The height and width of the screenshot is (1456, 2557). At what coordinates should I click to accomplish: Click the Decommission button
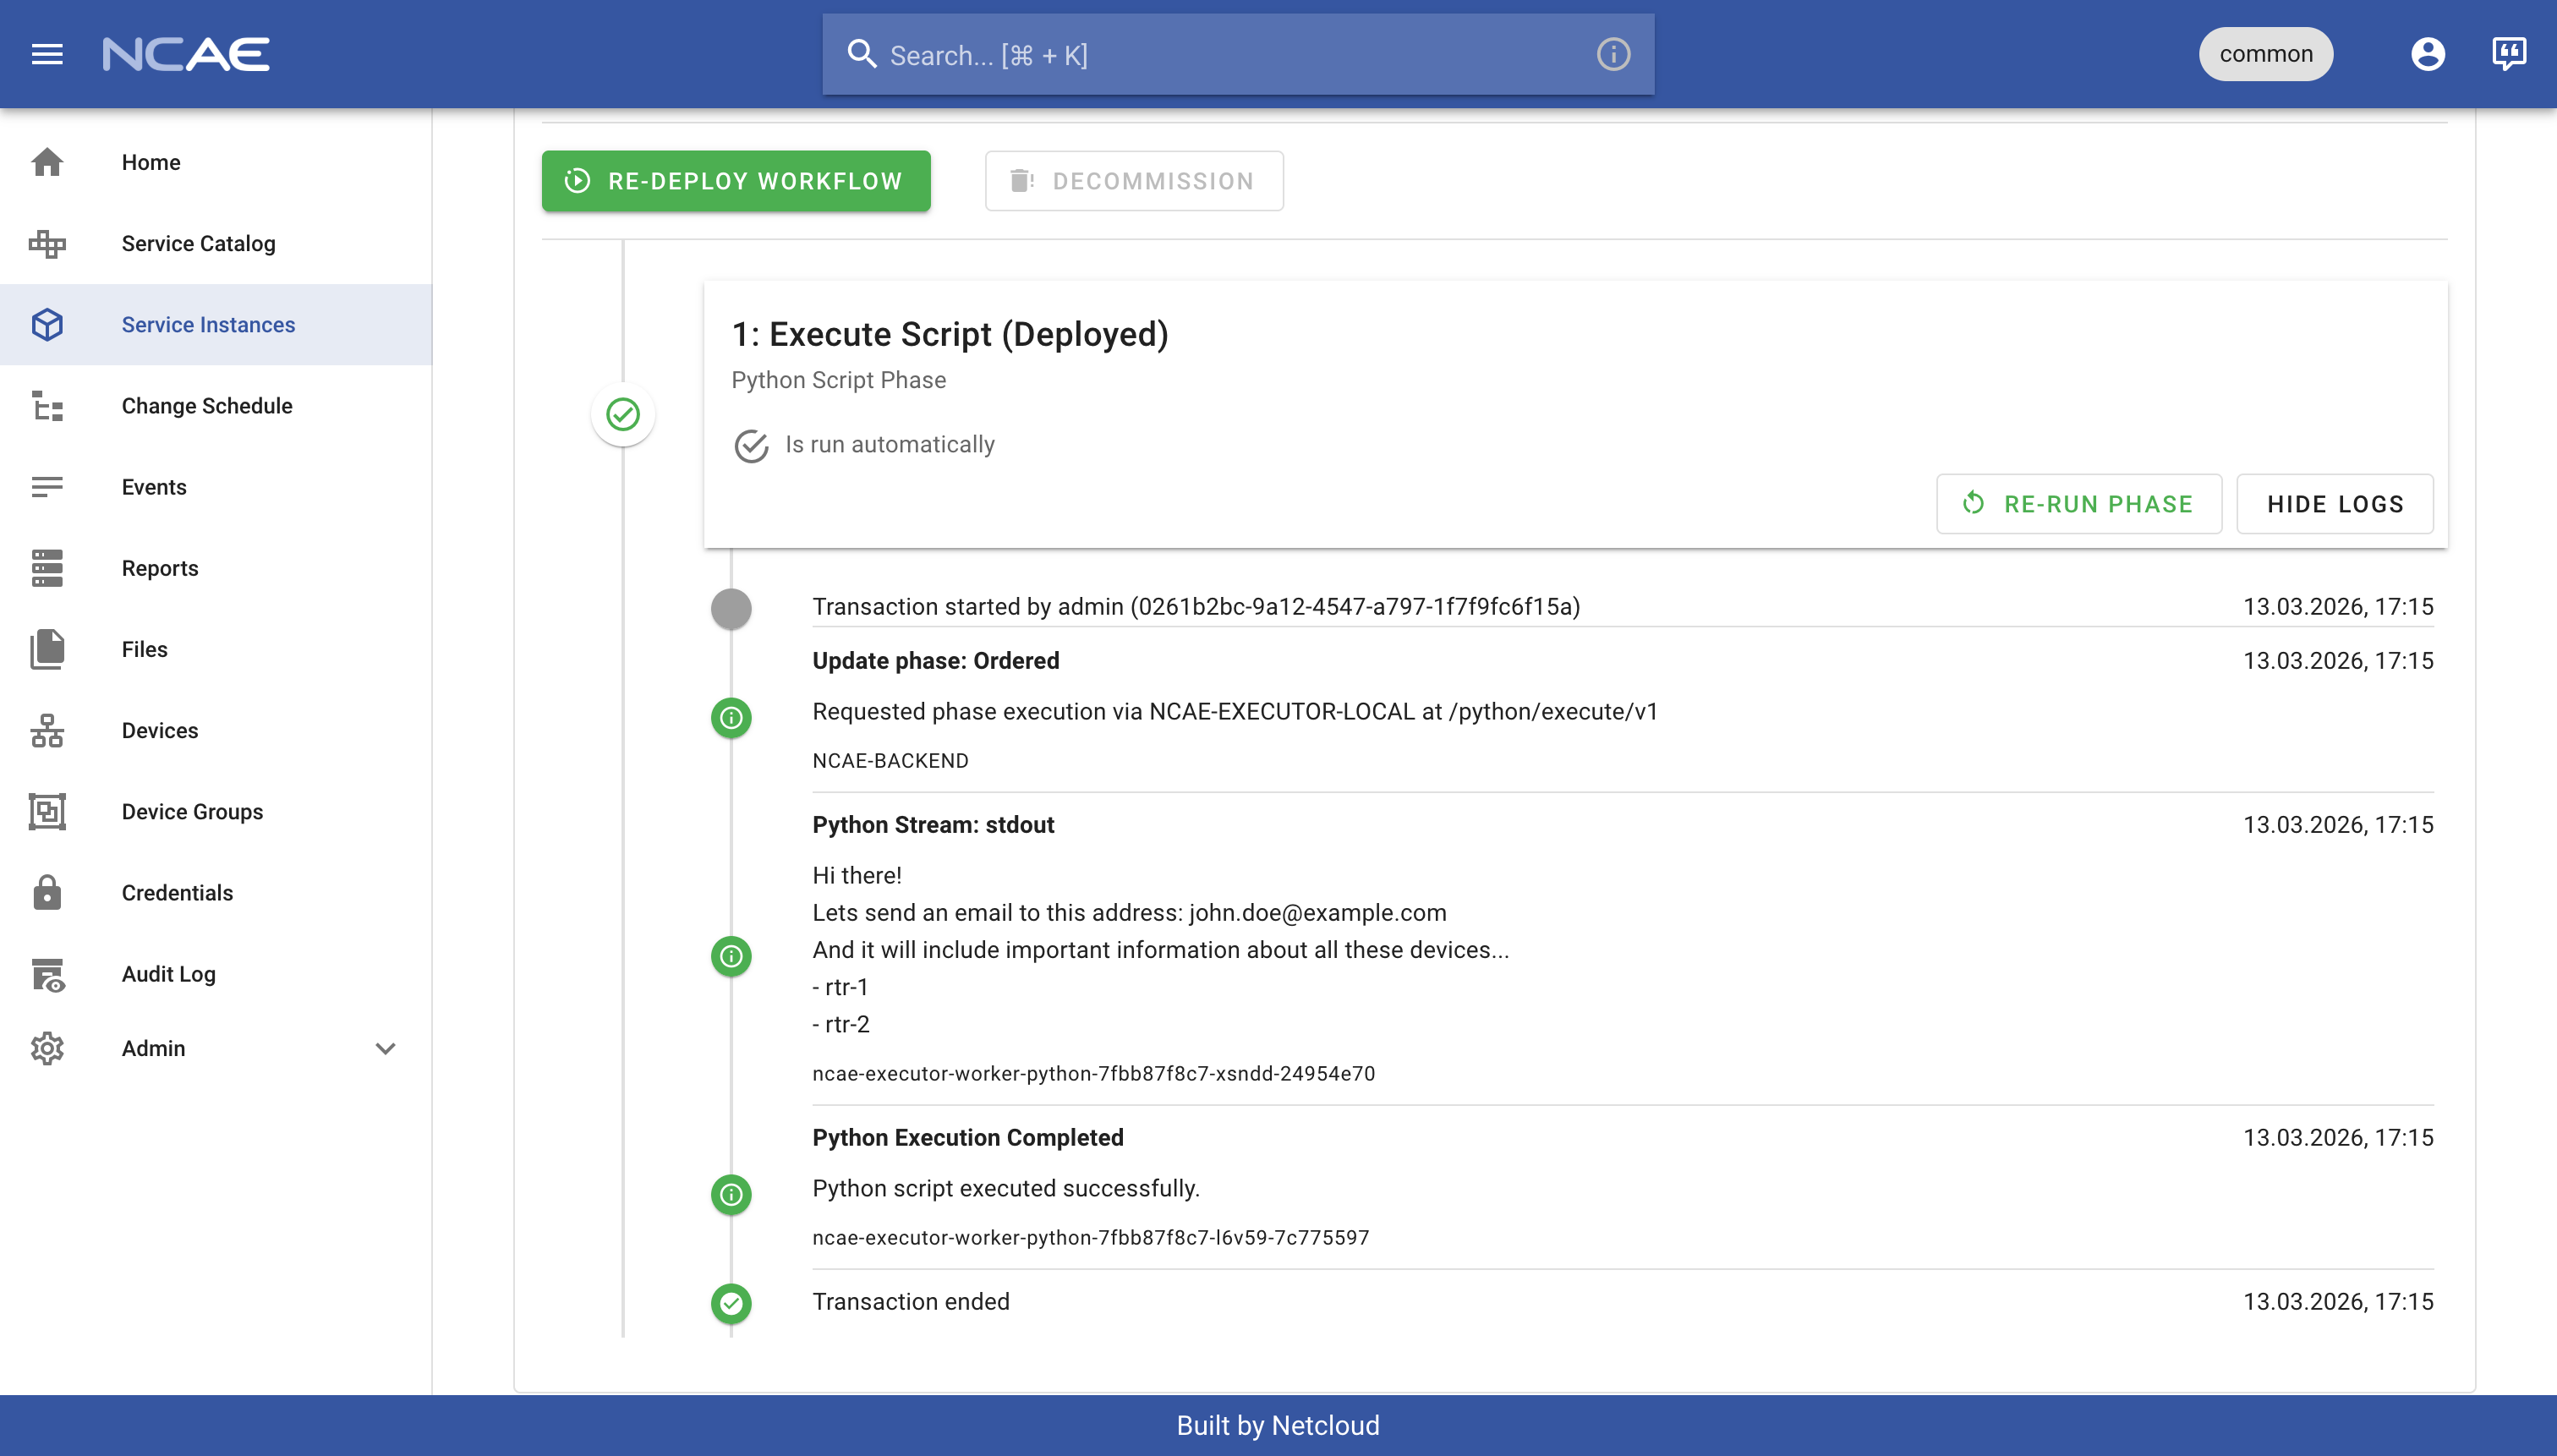coord(1134,181)
